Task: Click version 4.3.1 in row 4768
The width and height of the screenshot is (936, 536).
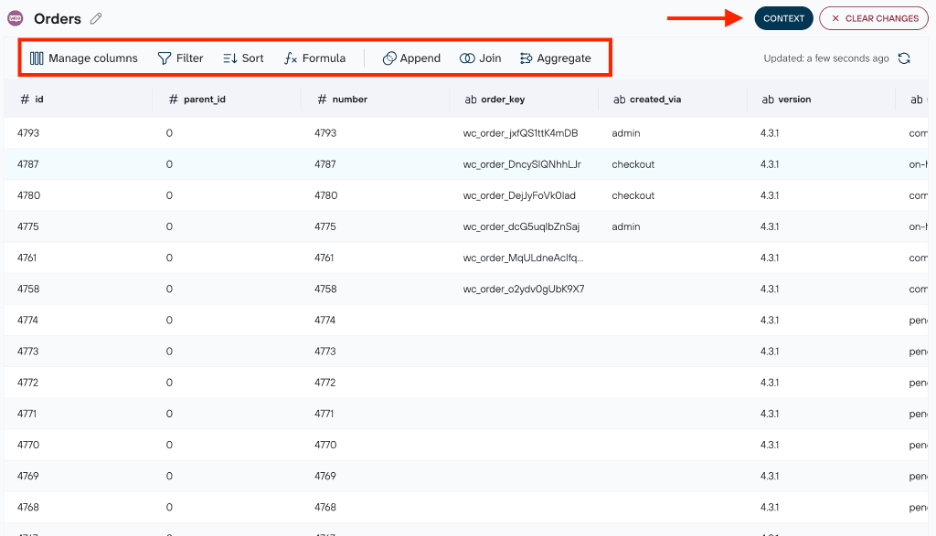Action: tap(769, 507)
